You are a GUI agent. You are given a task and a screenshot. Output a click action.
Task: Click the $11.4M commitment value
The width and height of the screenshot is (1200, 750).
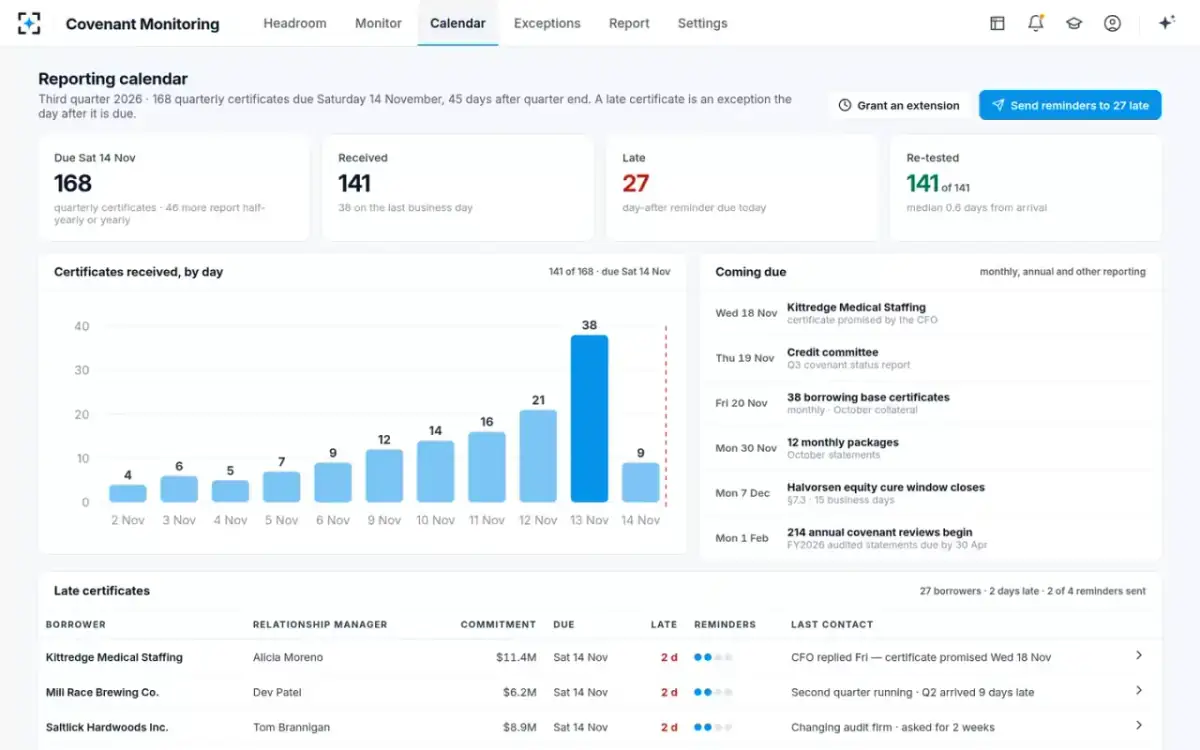tap(517, 657)
